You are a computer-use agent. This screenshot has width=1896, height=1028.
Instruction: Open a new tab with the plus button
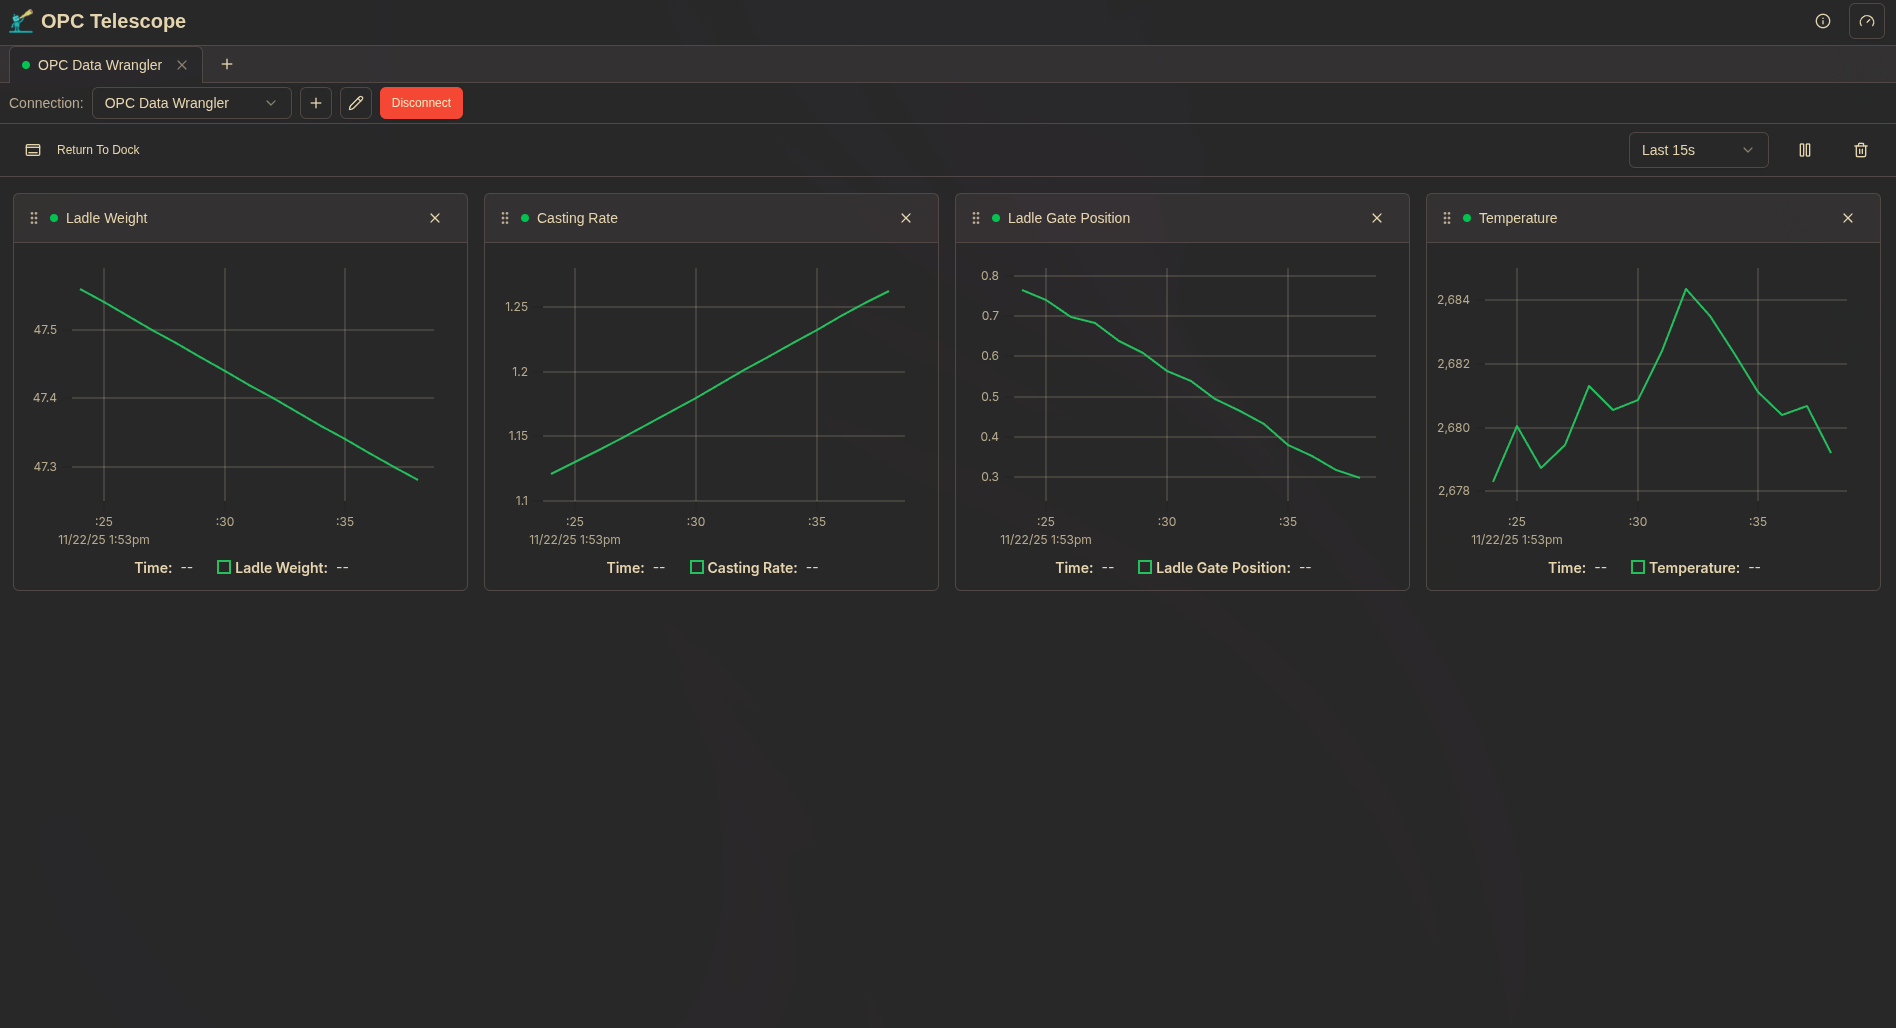[226, 64]
